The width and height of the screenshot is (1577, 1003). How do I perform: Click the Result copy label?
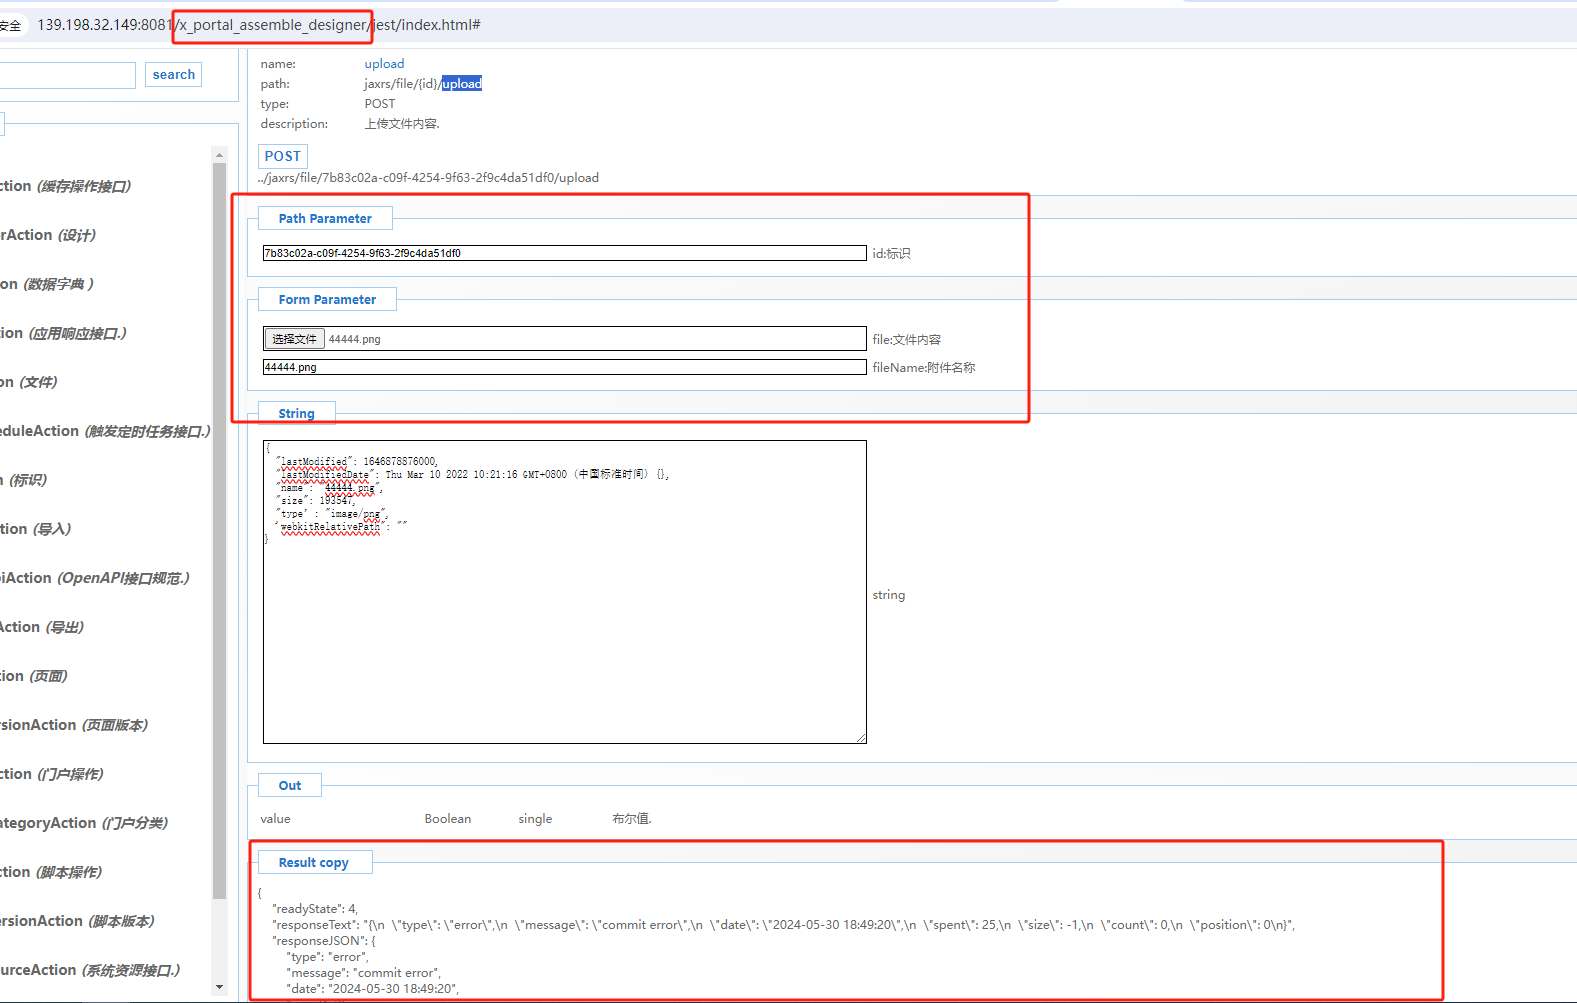(314, 862)
